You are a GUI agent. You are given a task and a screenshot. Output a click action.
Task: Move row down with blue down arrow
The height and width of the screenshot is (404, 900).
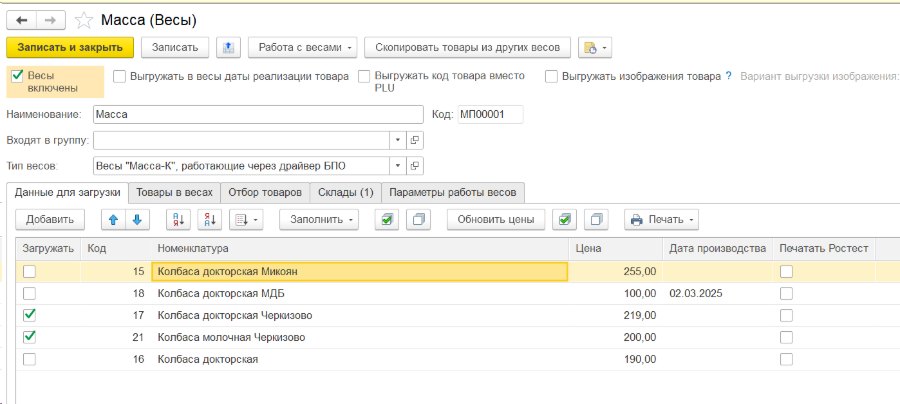click(x=137, y=219)
